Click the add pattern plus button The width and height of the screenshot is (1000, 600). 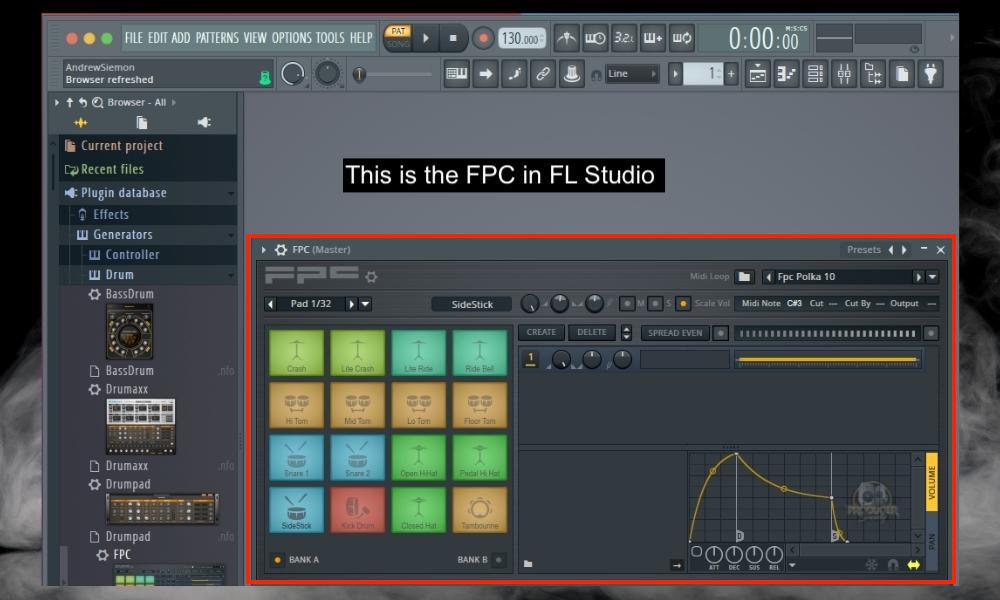(731, 74)
